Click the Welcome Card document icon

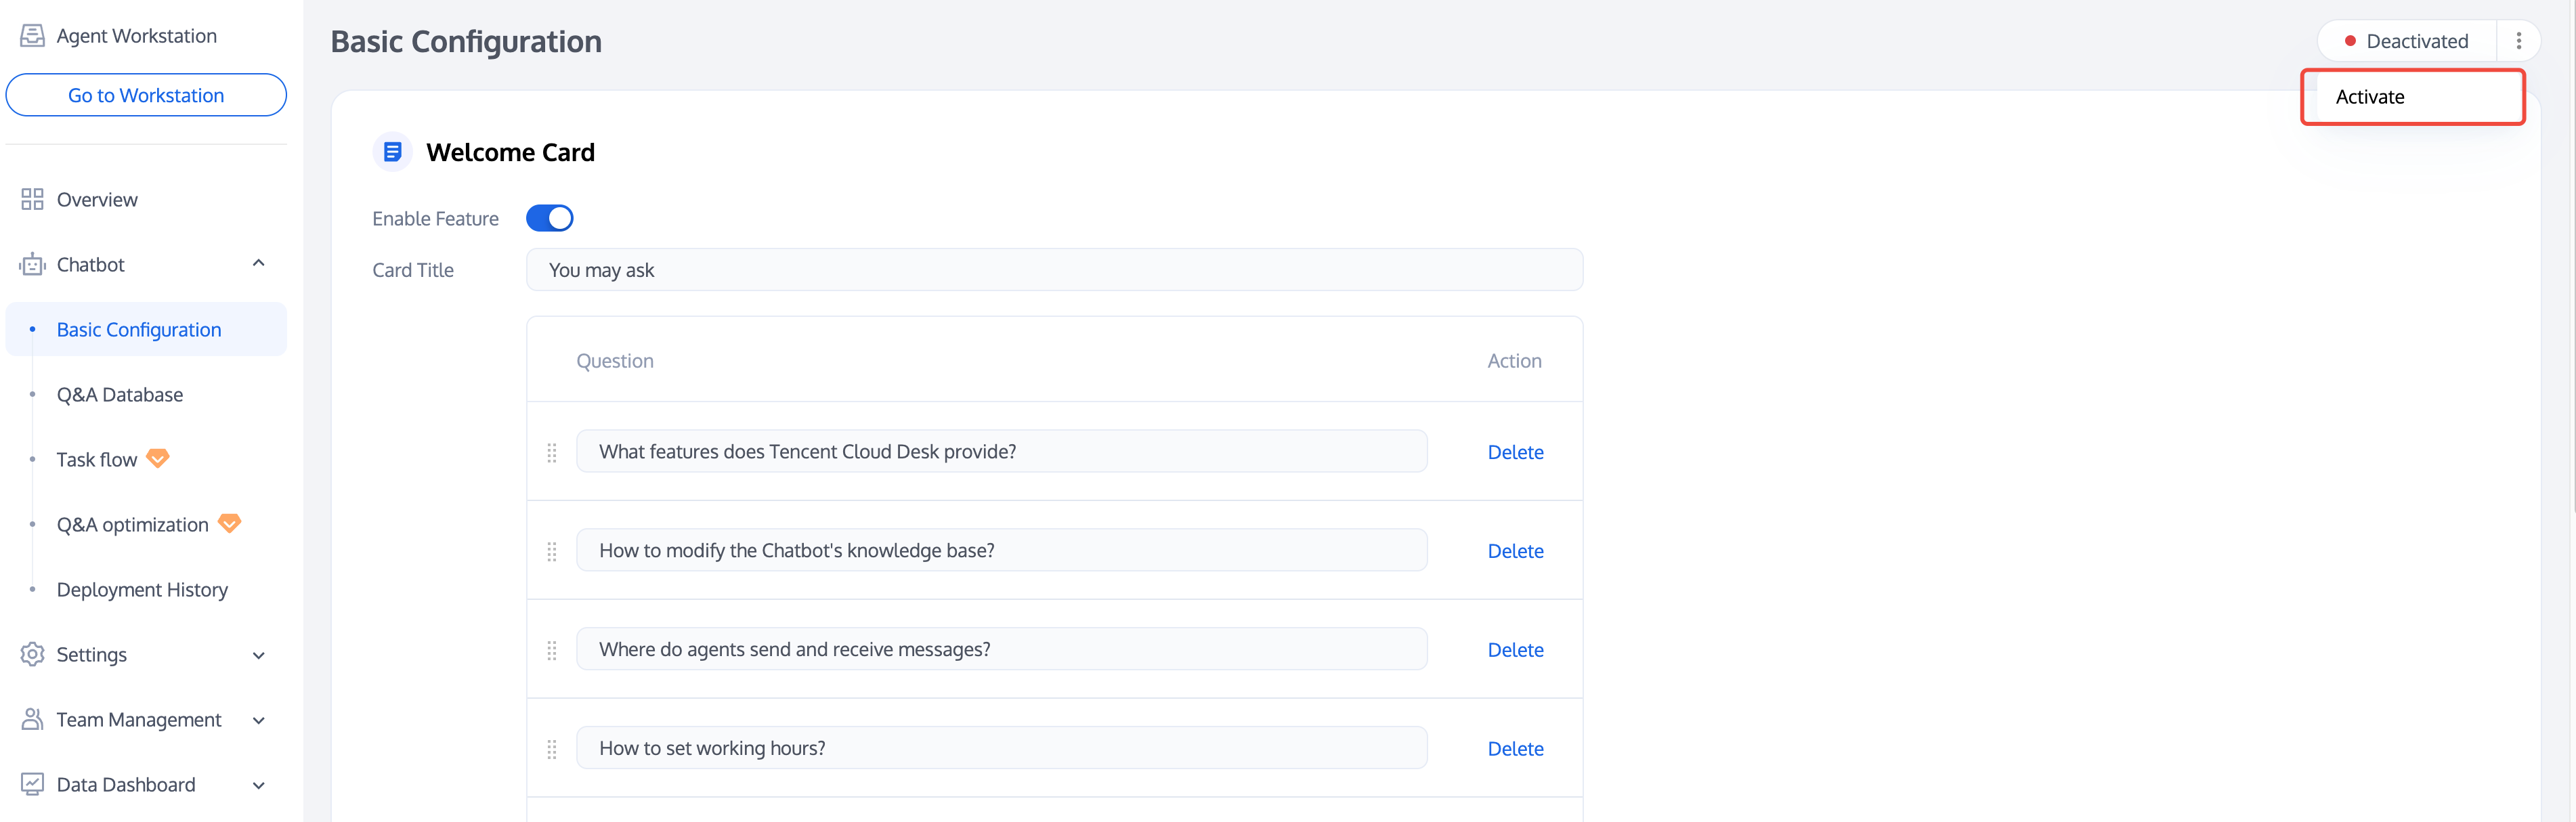392,152
